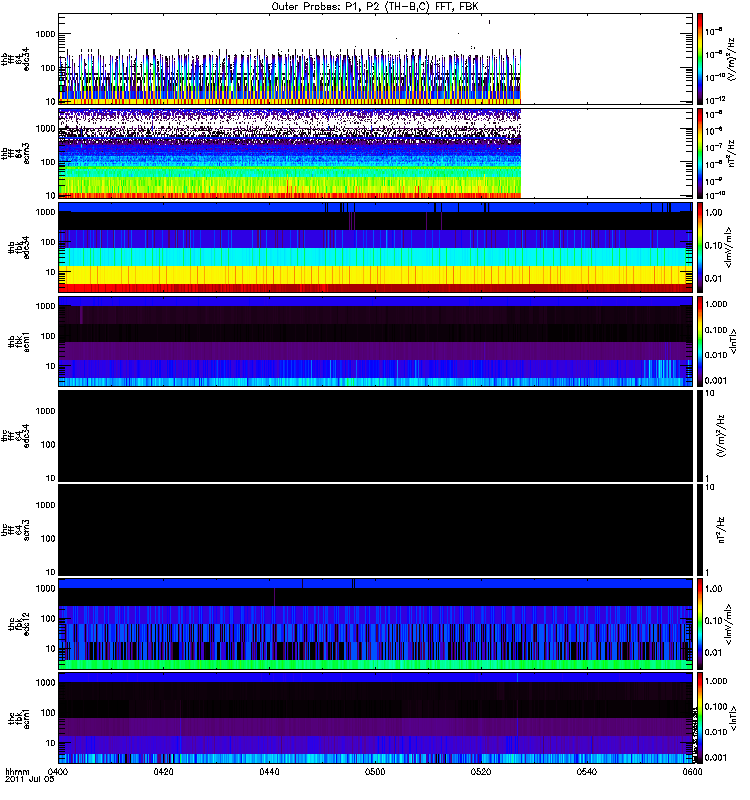The image size is (750, 800).
Task: Click the plot title "Outer Probes: P1, P2"
Action: (376, 7)
